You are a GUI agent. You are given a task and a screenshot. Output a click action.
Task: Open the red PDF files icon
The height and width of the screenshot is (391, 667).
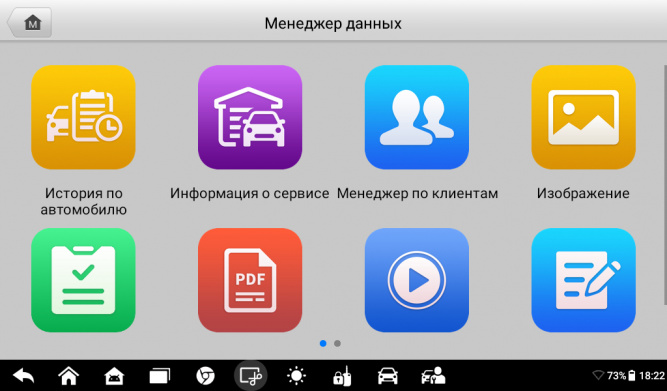point(250,280)
